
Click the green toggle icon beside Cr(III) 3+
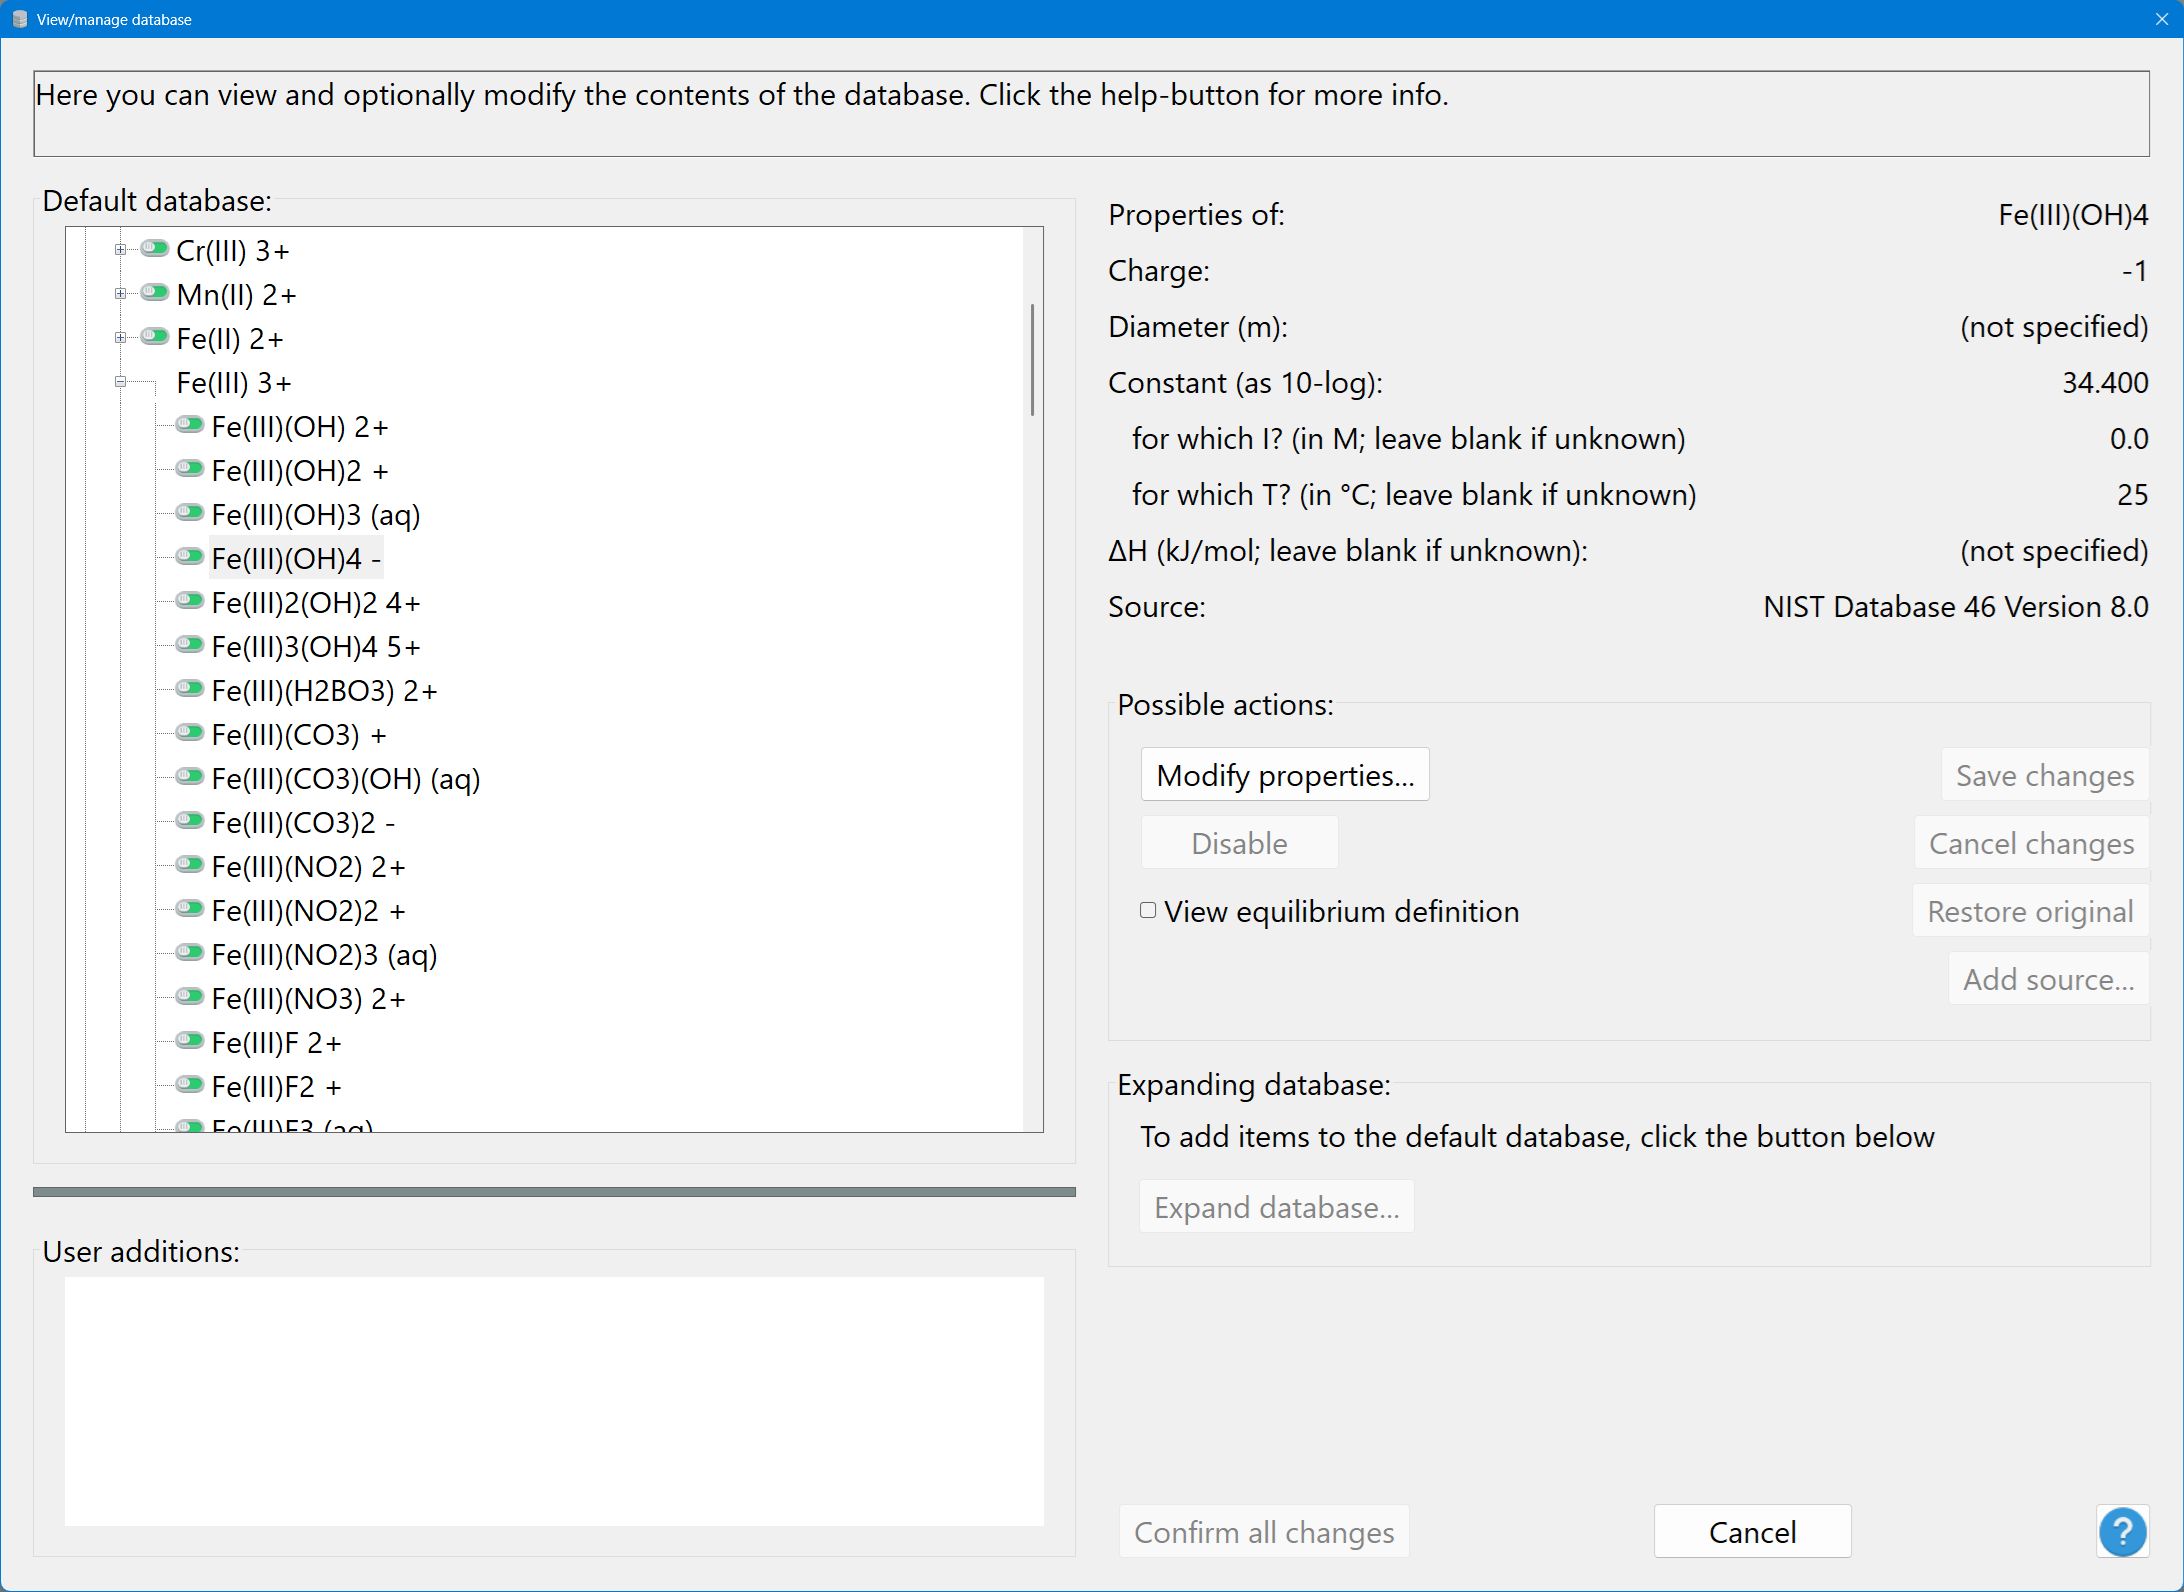pyautogui.click(x=154, y=248)
